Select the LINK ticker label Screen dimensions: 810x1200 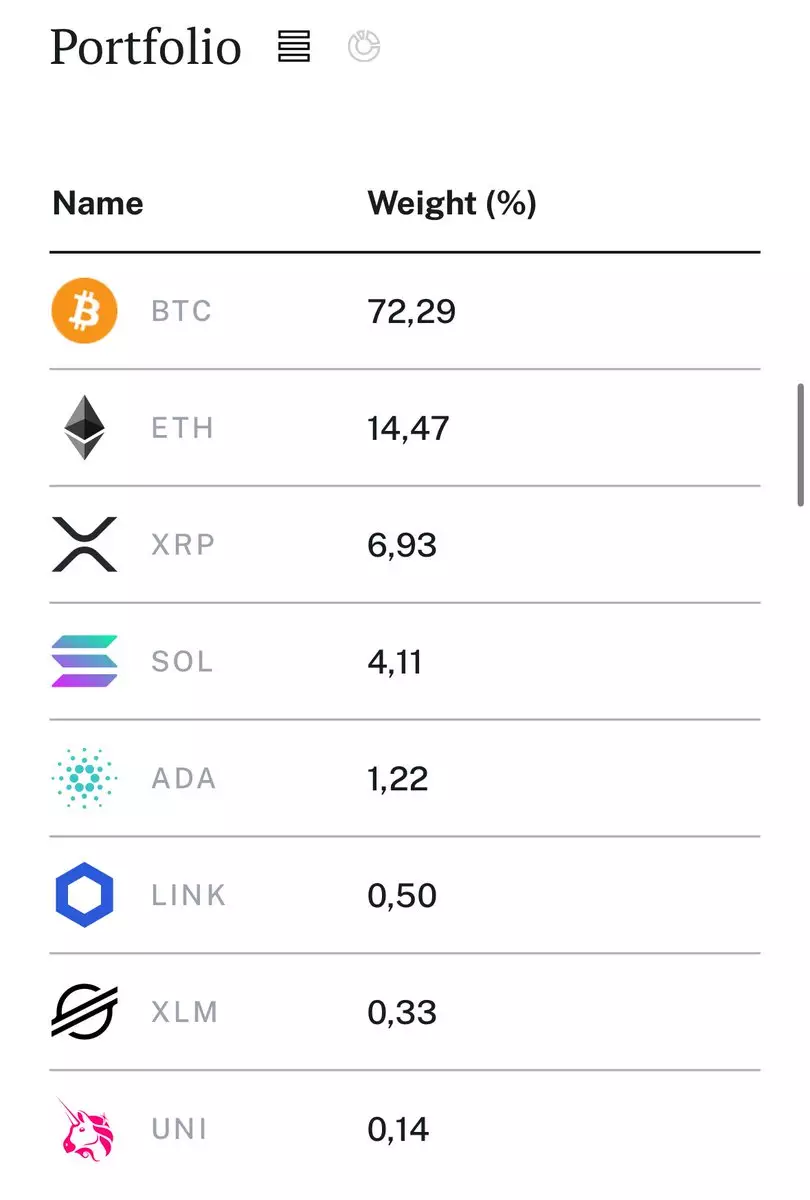point(189,895)
